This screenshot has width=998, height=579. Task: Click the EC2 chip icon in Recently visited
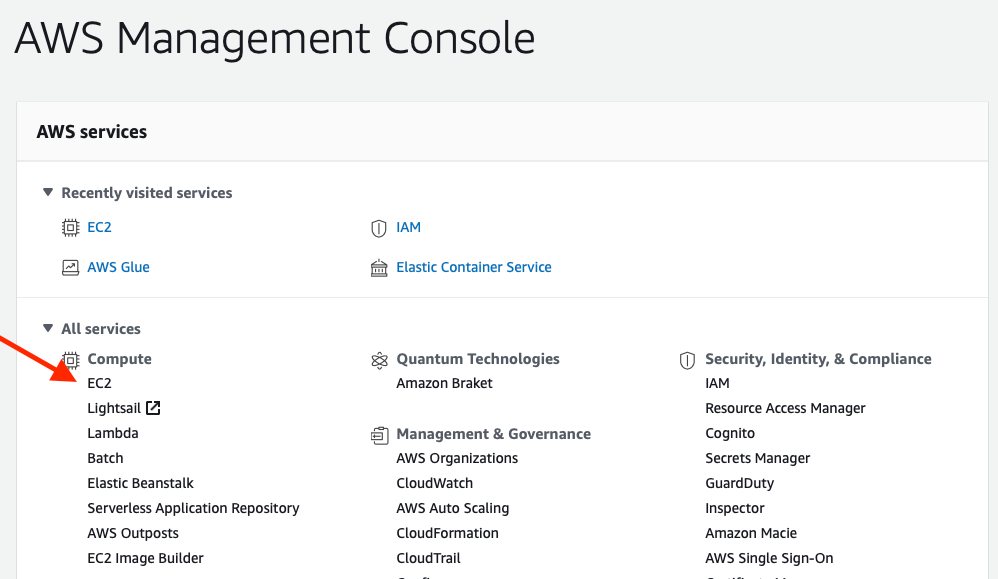pos(70,228)
